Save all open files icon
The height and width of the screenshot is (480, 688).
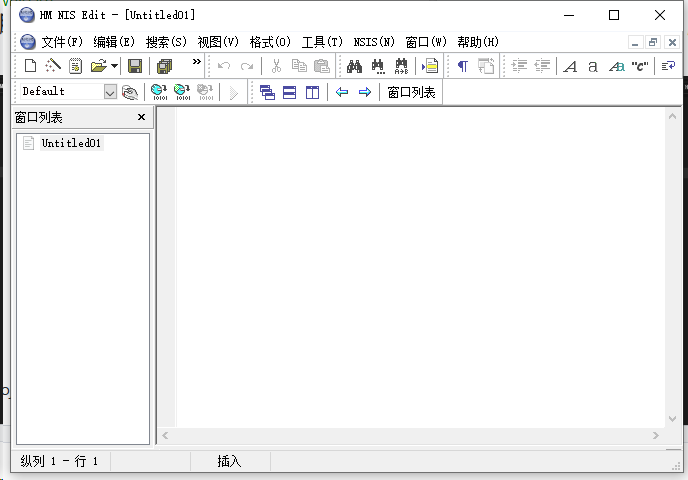tap(165, 66)
